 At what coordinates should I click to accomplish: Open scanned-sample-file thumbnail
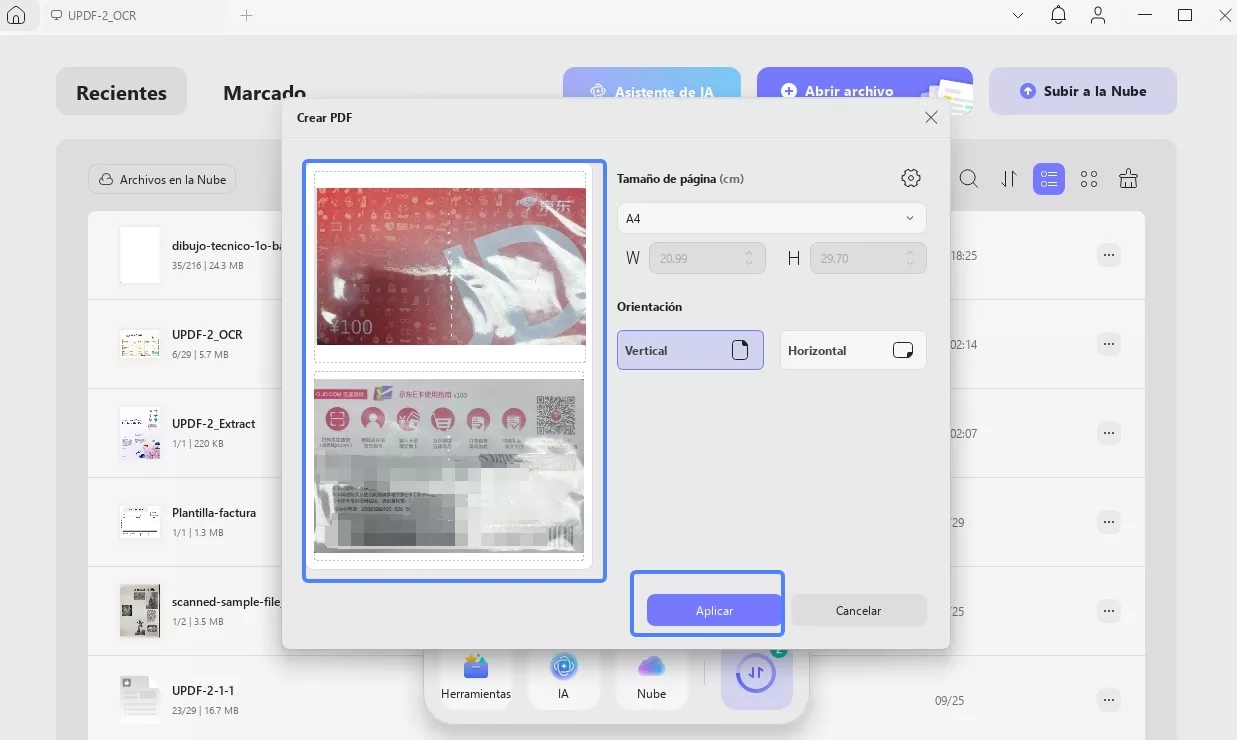coord(139,611)
